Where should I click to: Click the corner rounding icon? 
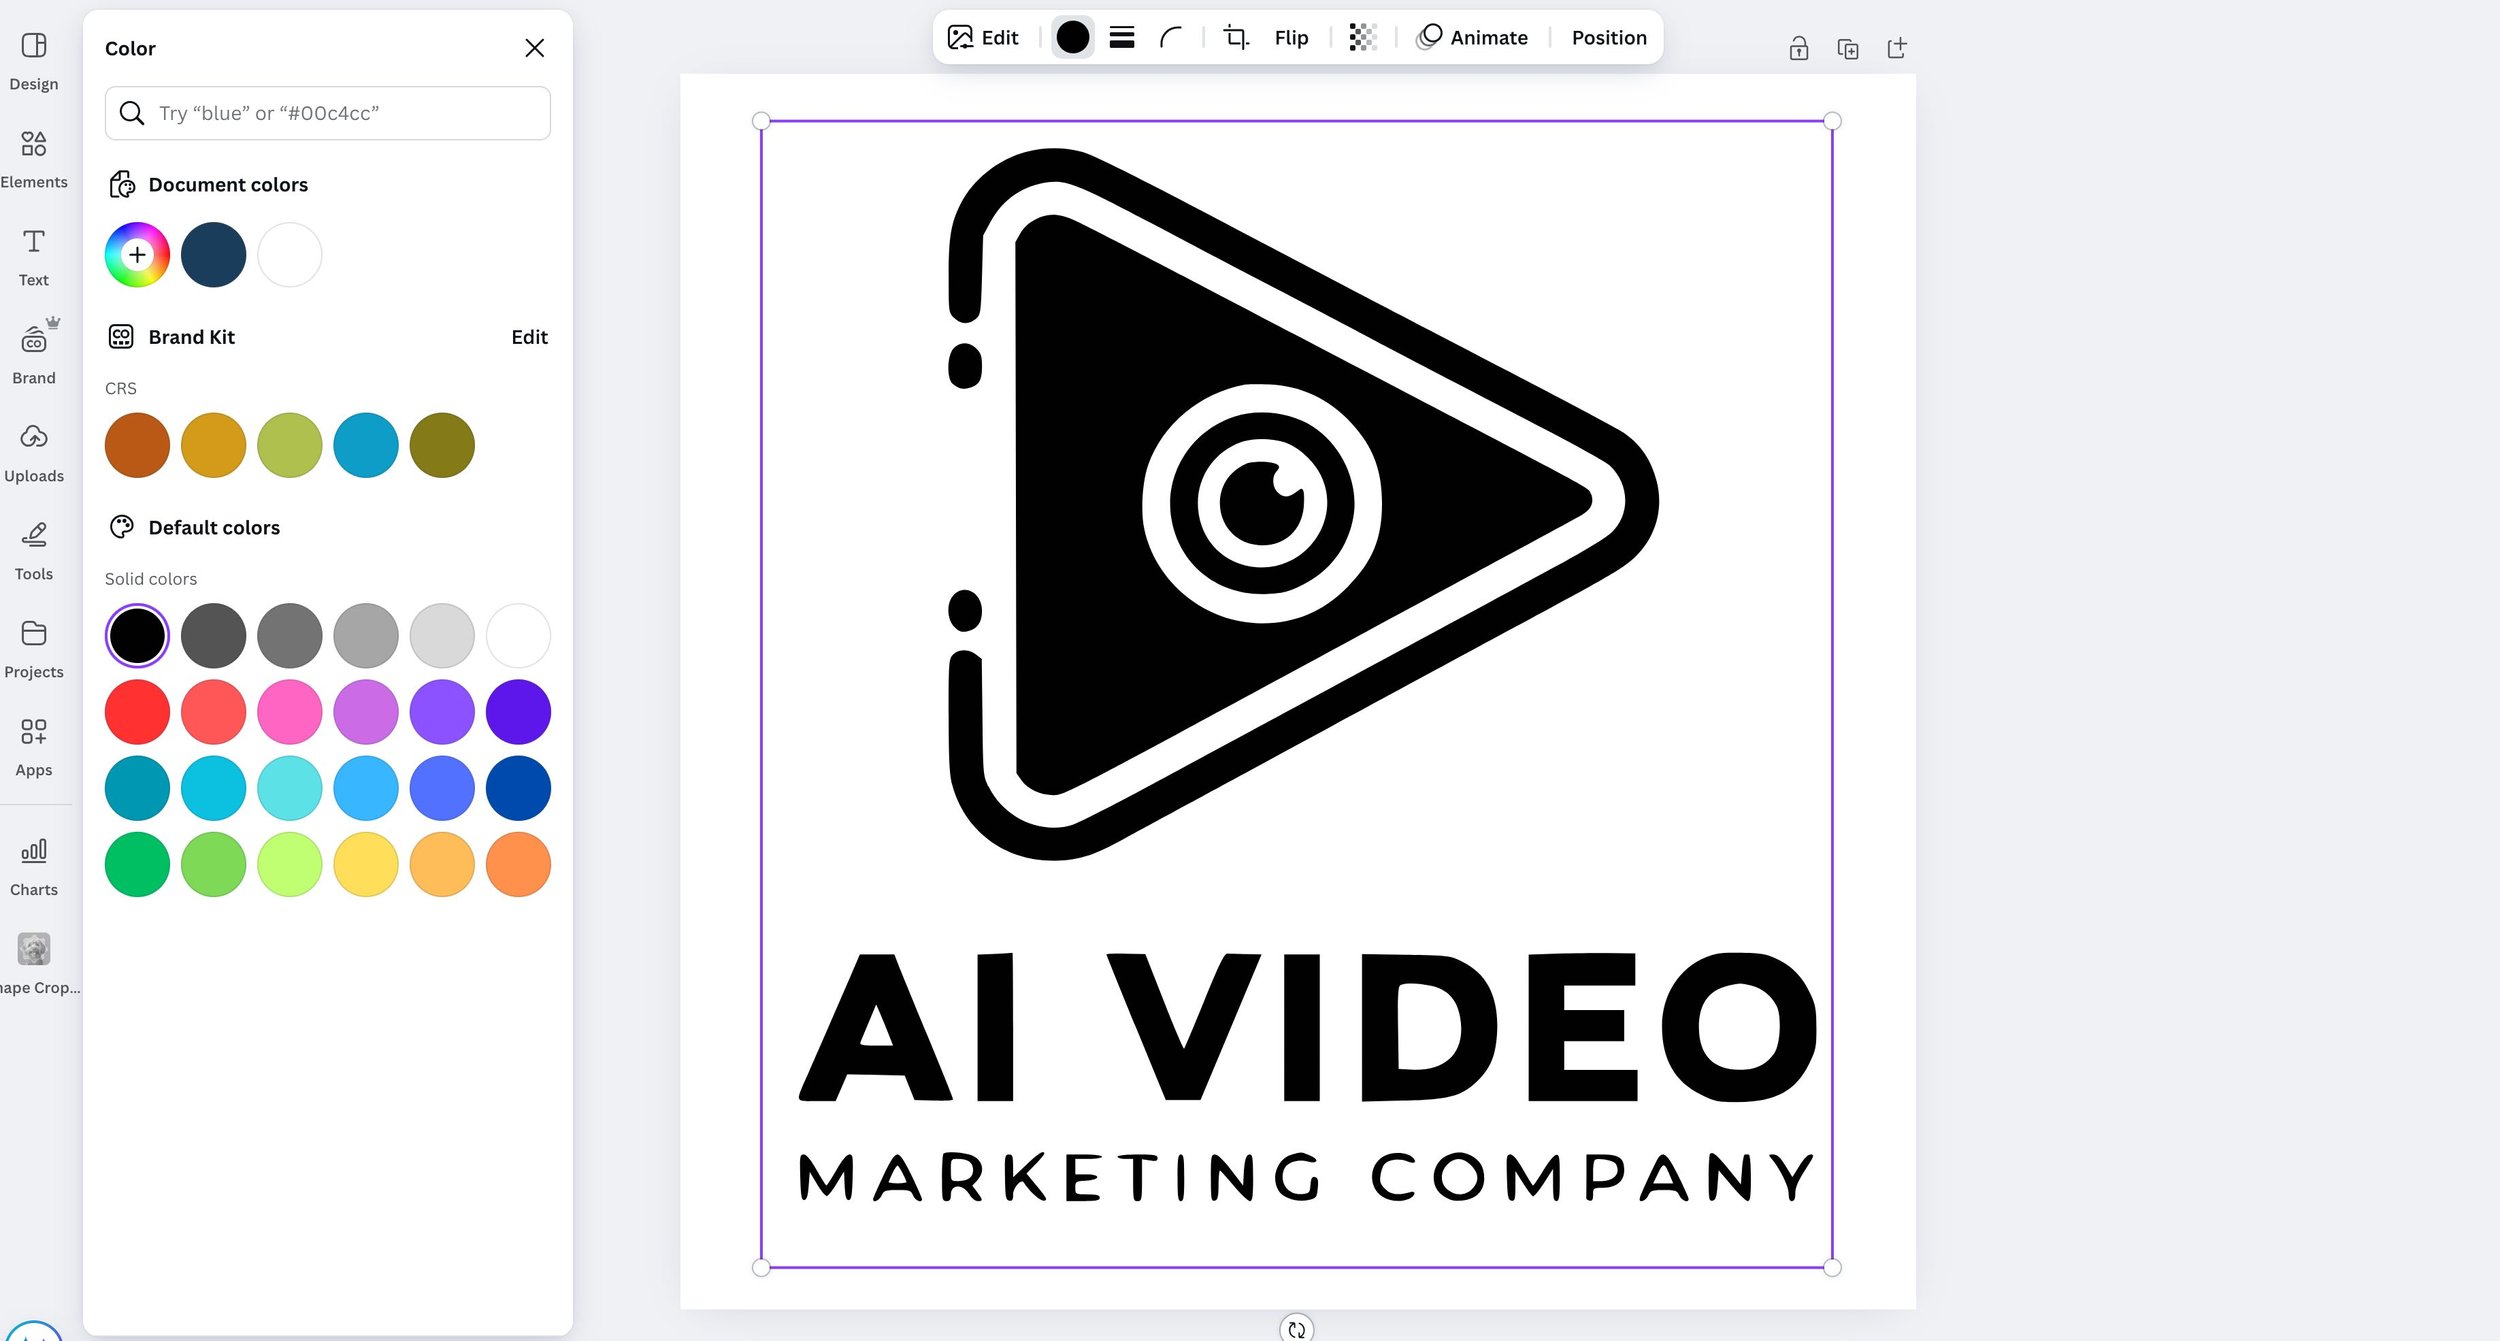[1170, 38]
